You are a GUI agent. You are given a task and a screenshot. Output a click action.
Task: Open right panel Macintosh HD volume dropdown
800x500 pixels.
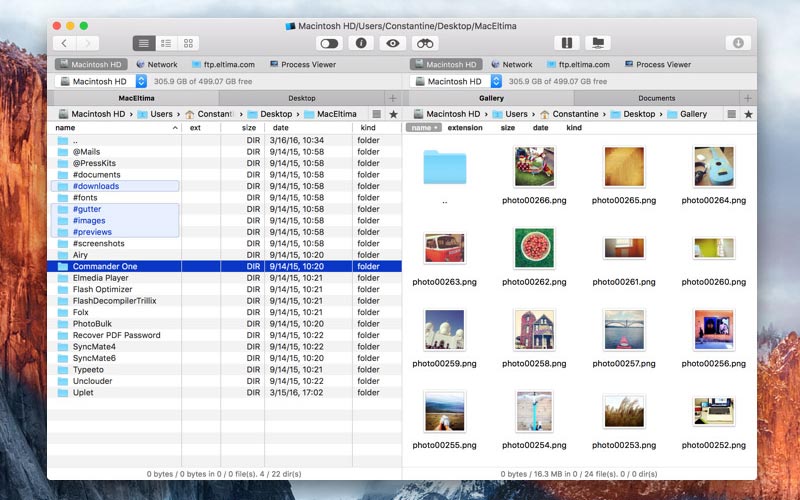pos(456,81)
